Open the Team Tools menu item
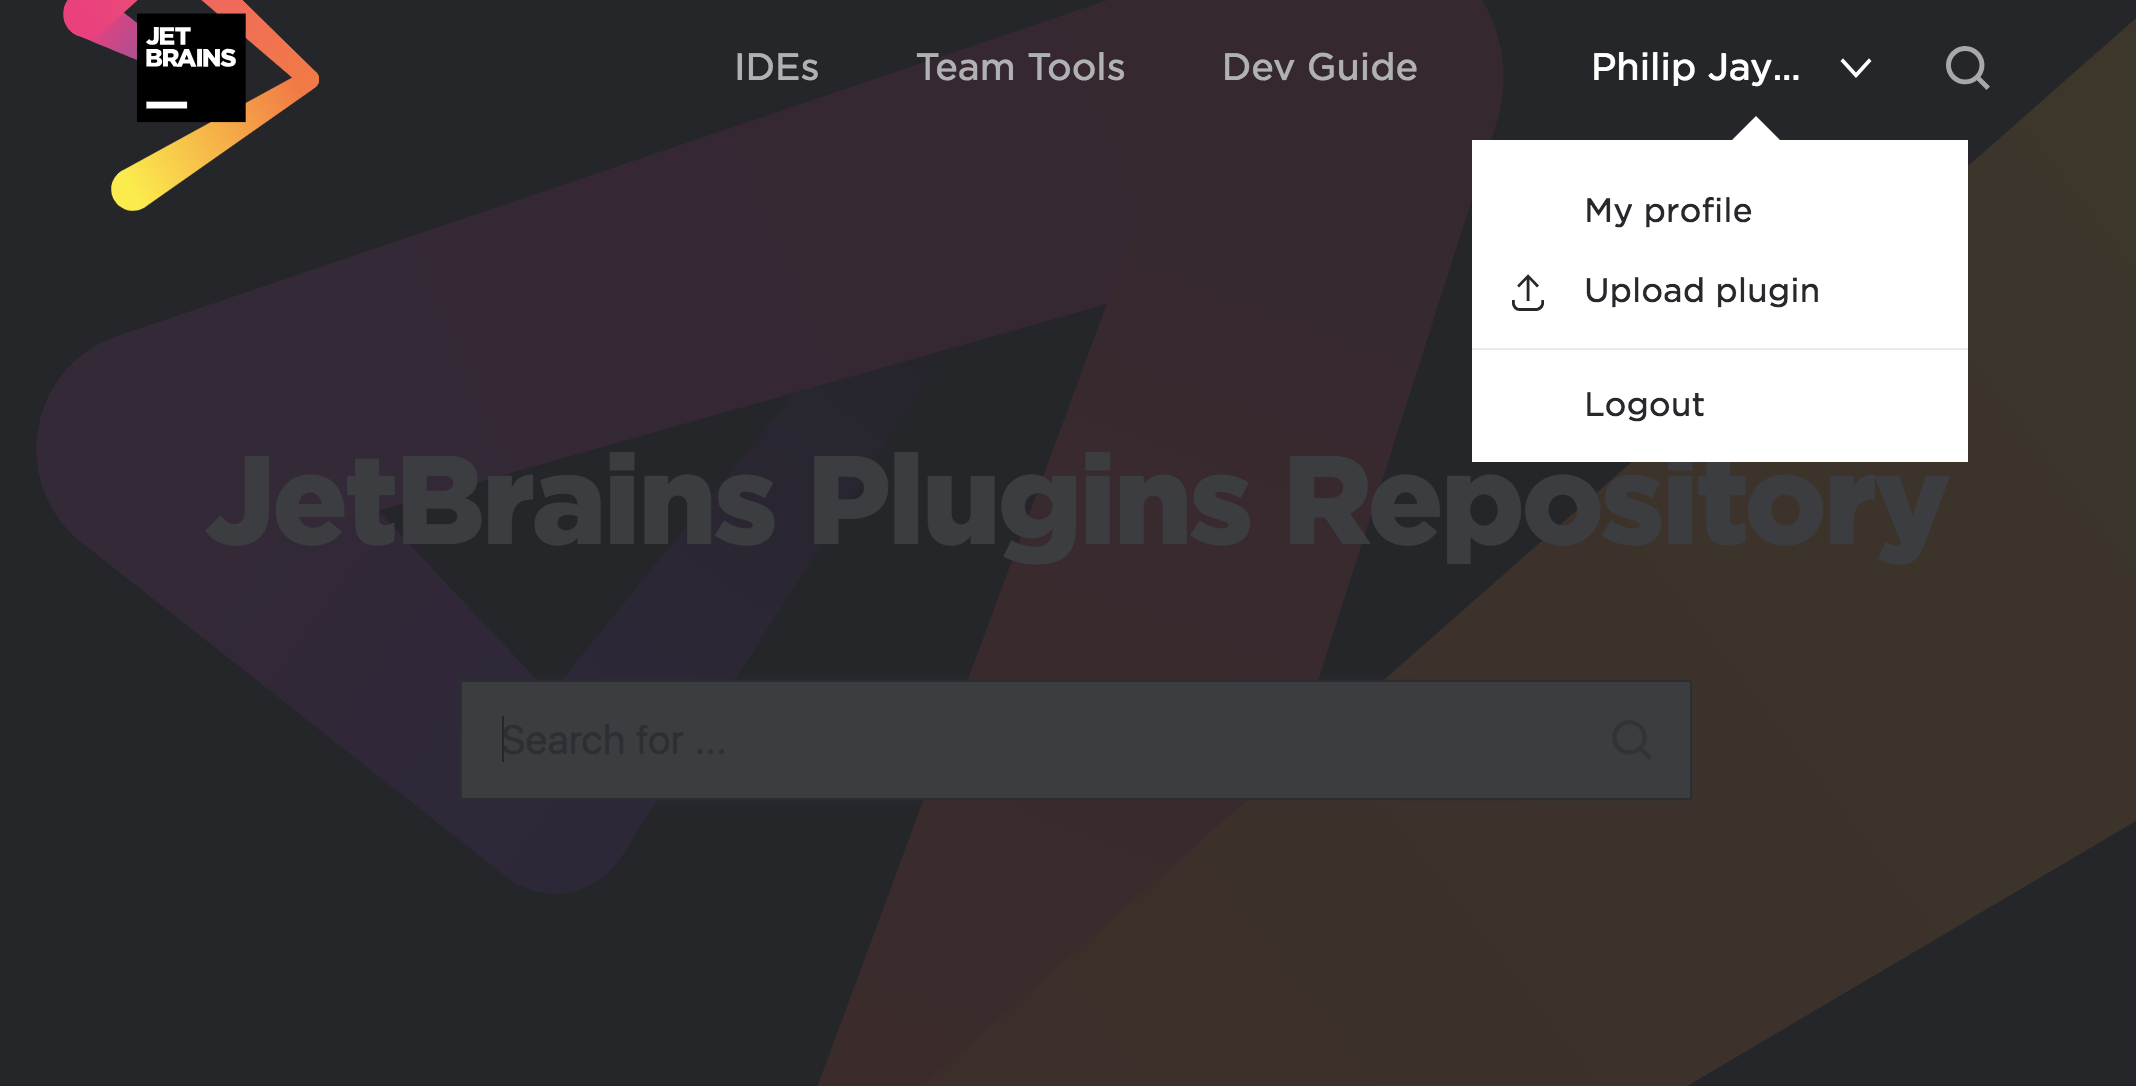Image resolution: width=2136 pixels, height=1086 pixels. tap(1021, 67)
